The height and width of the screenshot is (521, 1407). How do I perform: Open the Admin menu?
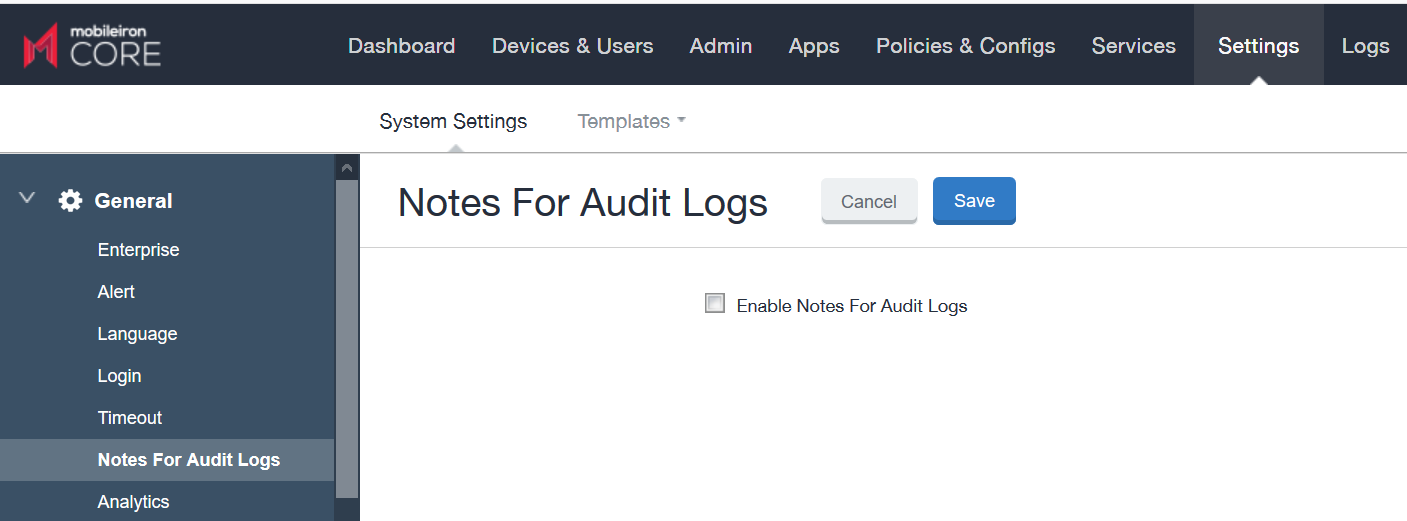pyautogui.click(x=720, y=46)
